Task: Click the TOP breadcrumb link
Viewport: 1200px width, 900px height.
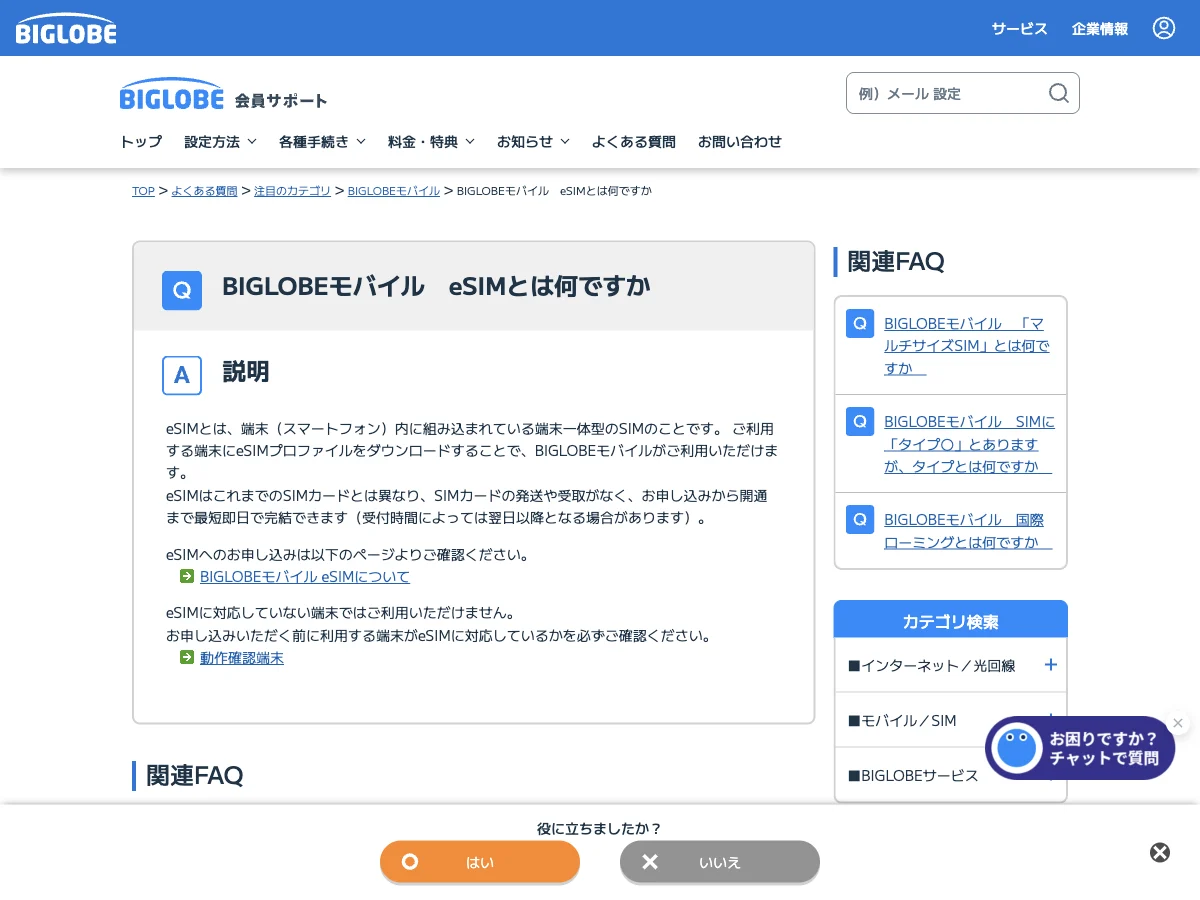Action: coord(143,190)
